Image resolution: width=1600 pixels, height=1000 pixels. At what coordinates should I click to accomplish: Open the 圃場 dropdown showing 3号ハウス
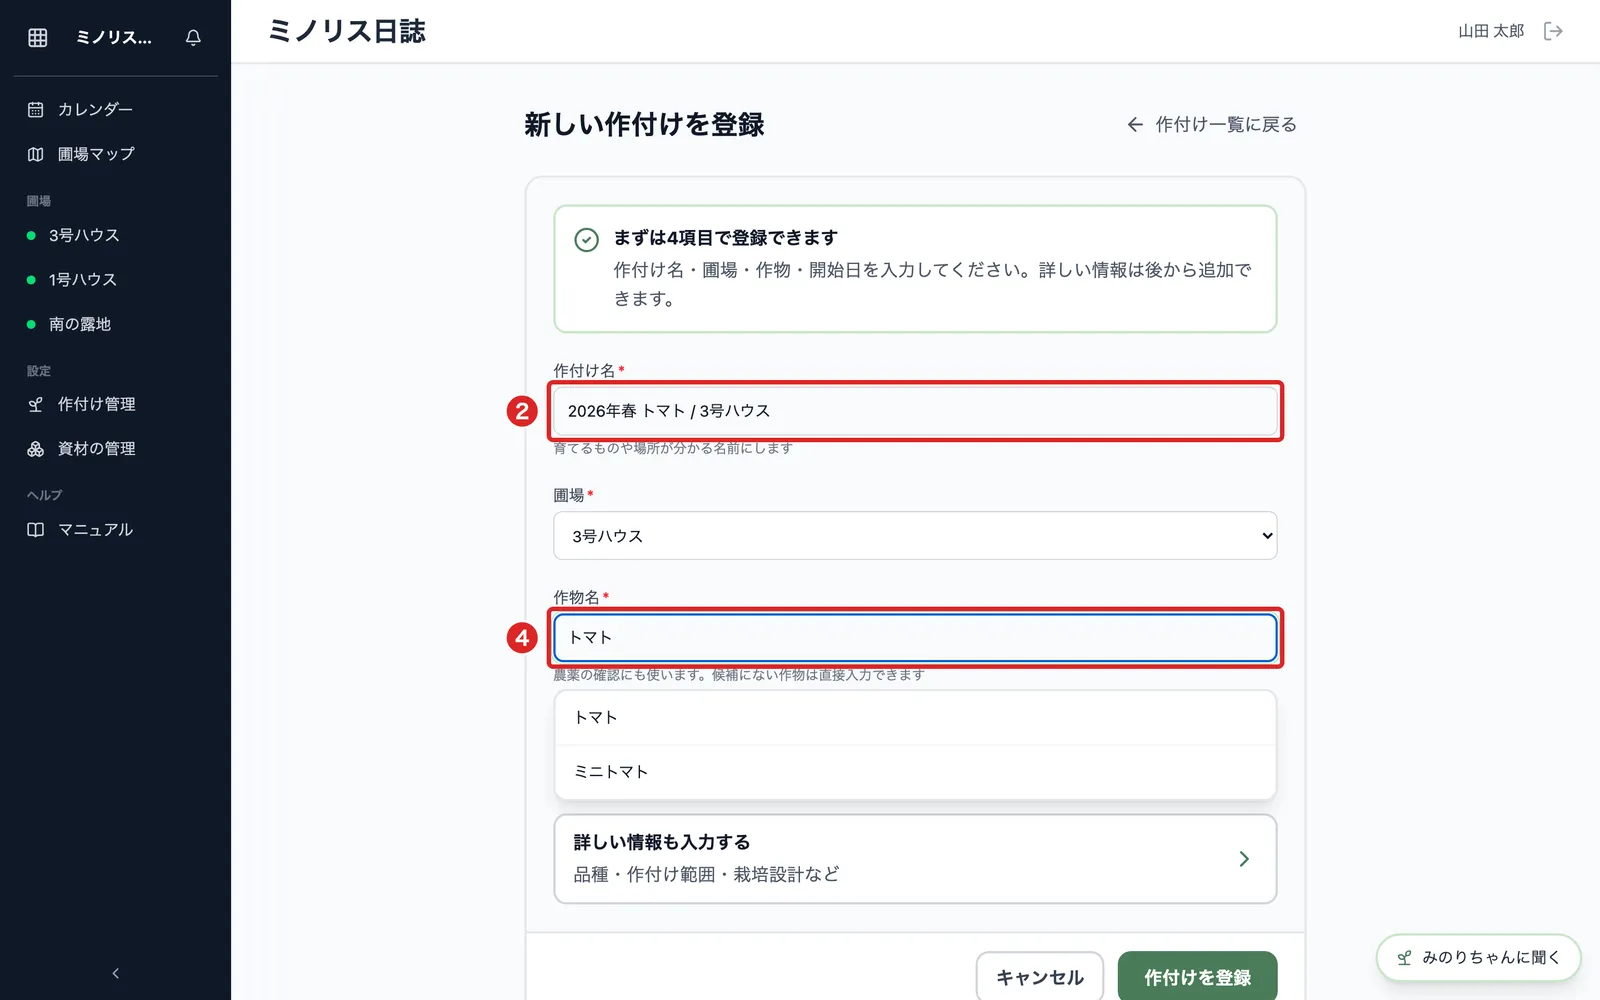[915, 536]
